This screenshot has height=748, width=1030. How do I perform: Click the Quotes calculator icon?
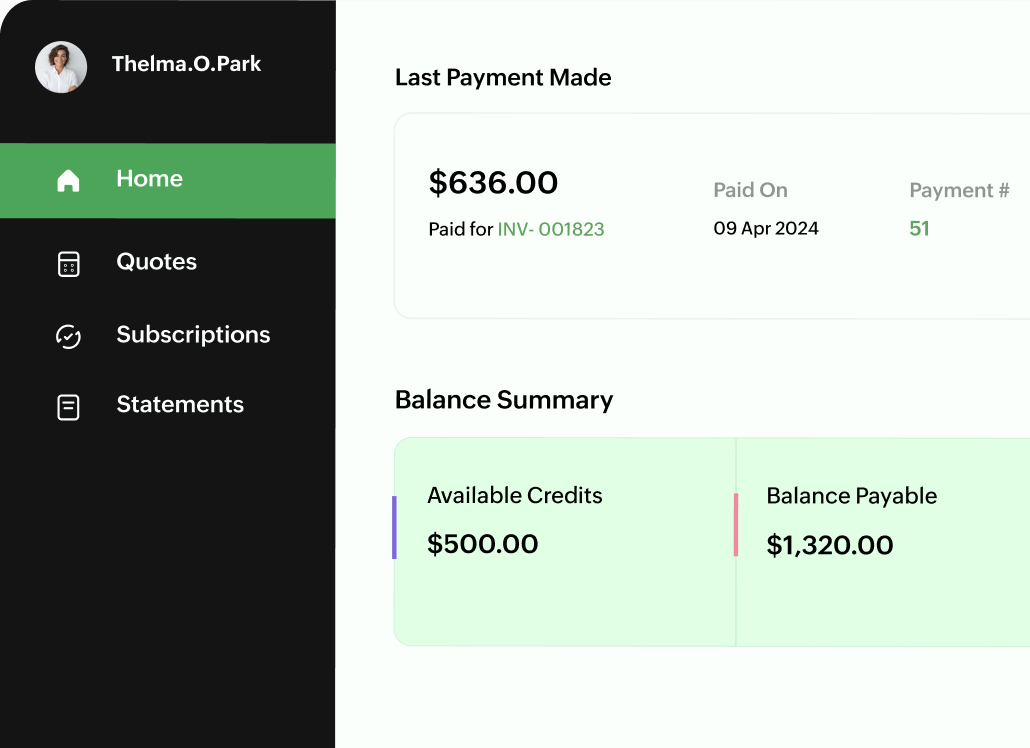click(x=68, y=263)
